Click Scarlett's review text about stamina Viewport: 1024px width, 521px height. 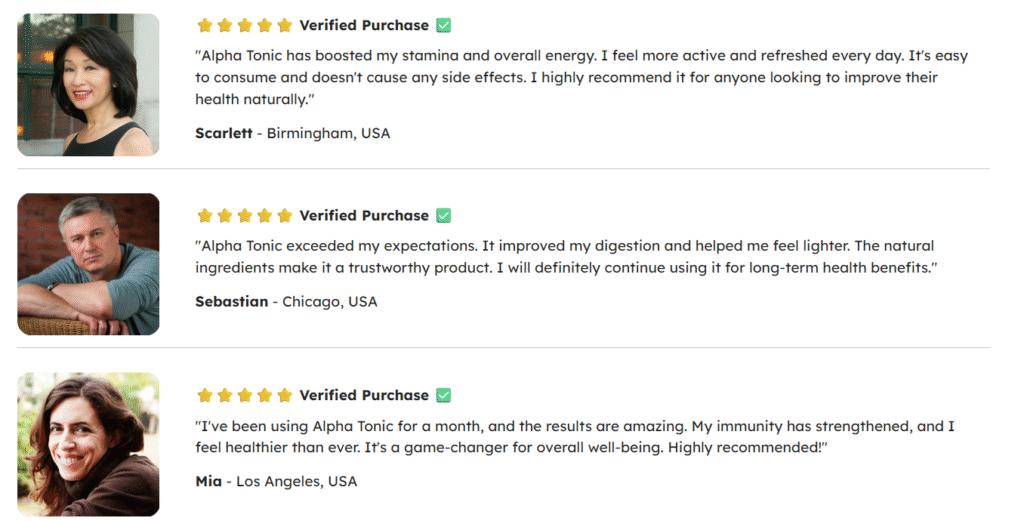(581, 78)
